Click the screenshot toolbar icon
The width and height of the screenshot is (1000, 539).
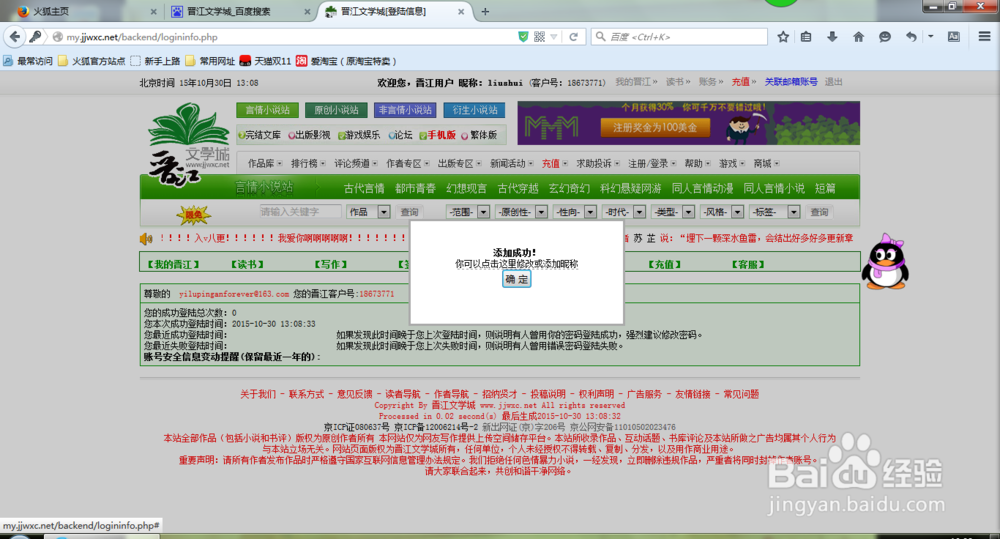point(953,37)
